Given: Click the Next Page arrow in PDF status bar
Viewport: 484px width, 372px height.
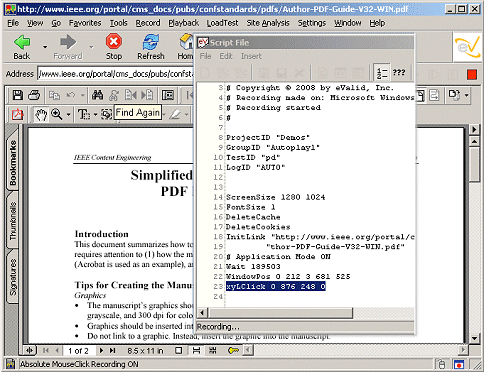Looking at the screenshot, I should click(101, 350).
